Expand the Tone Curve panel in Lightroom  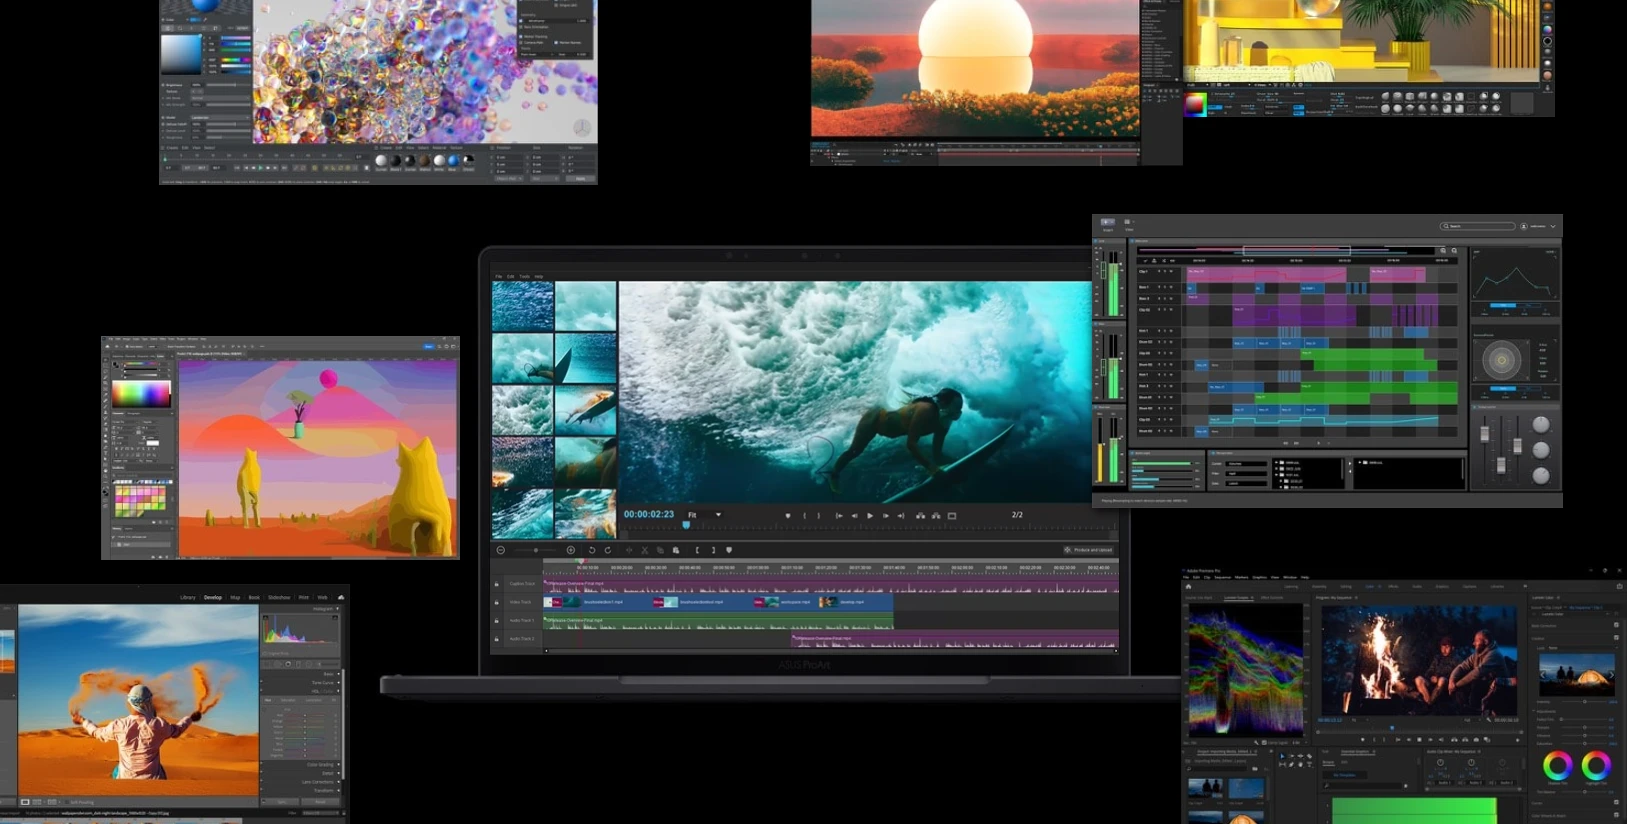coord(322,682)
